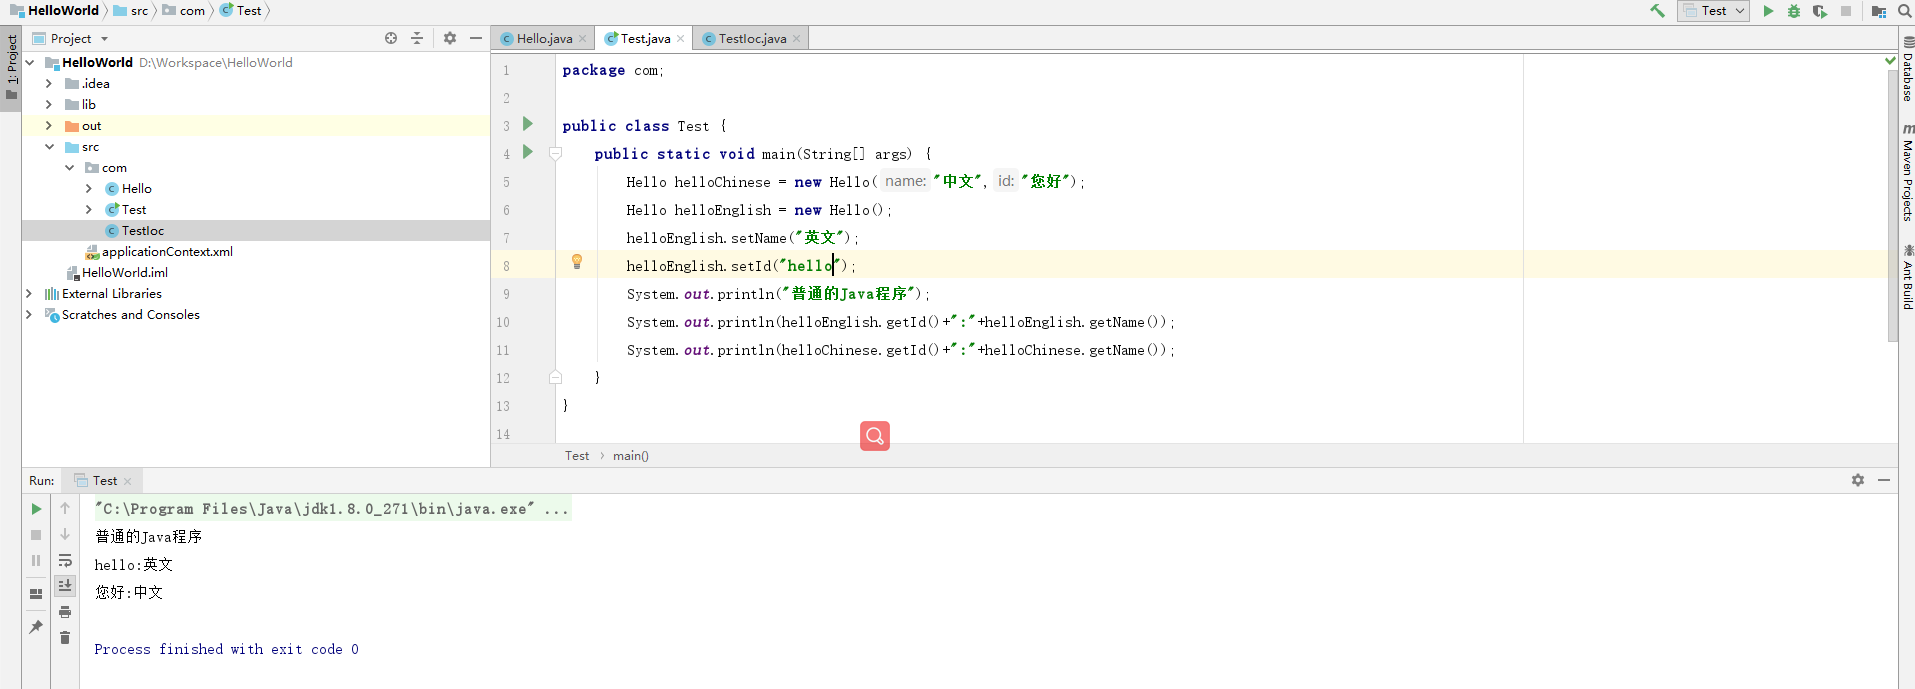Collapse the com package
1915x689 pixels.
(x=69, y=167)
